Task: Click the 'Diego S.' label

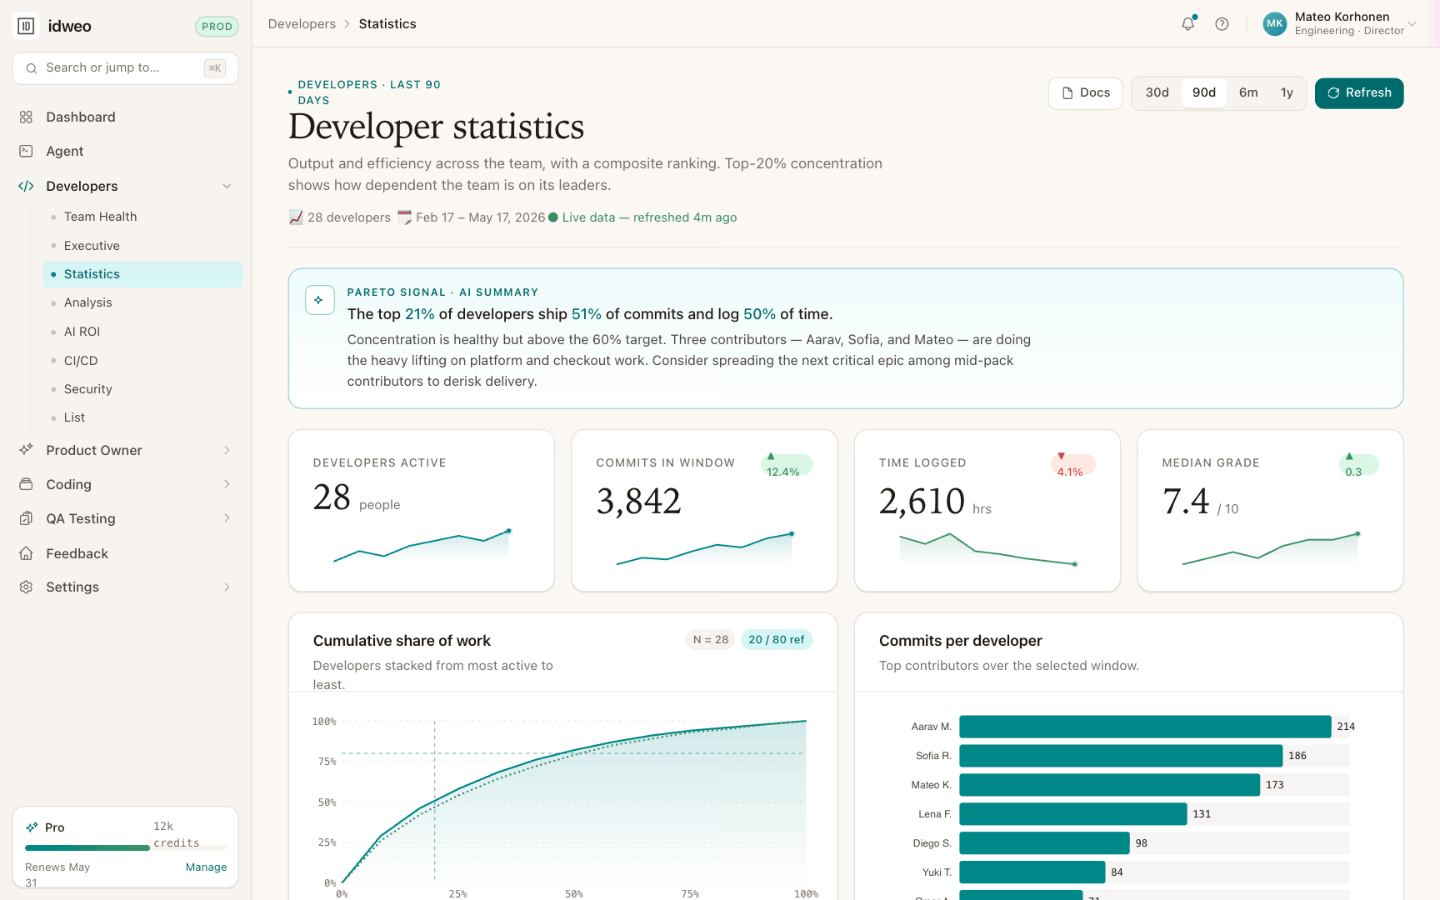Action: pyautogui.click(x=932, y=843)
